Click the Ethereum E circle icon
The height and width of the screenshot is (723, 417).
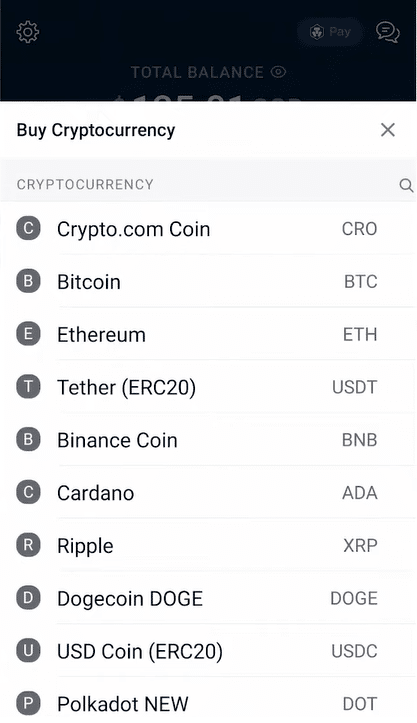[29, 334]
